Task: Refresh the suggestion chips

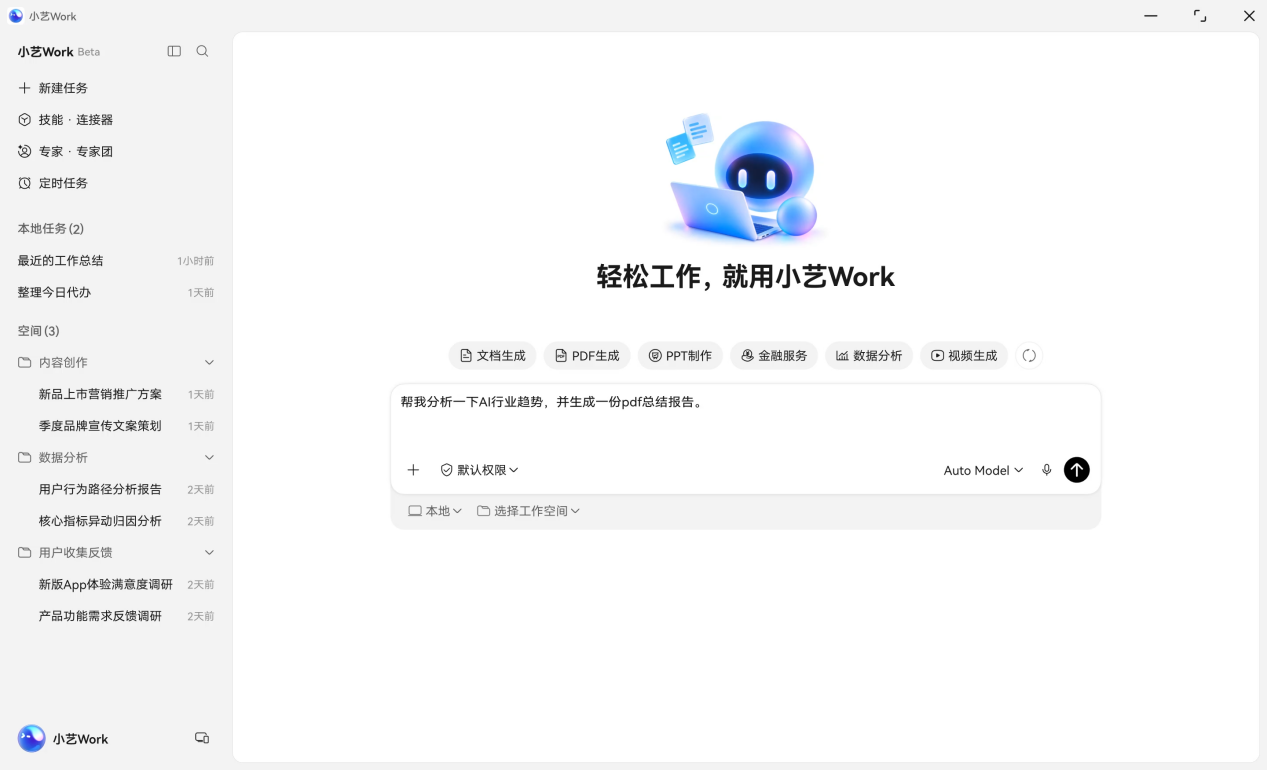Action: tap(1029, 356)
